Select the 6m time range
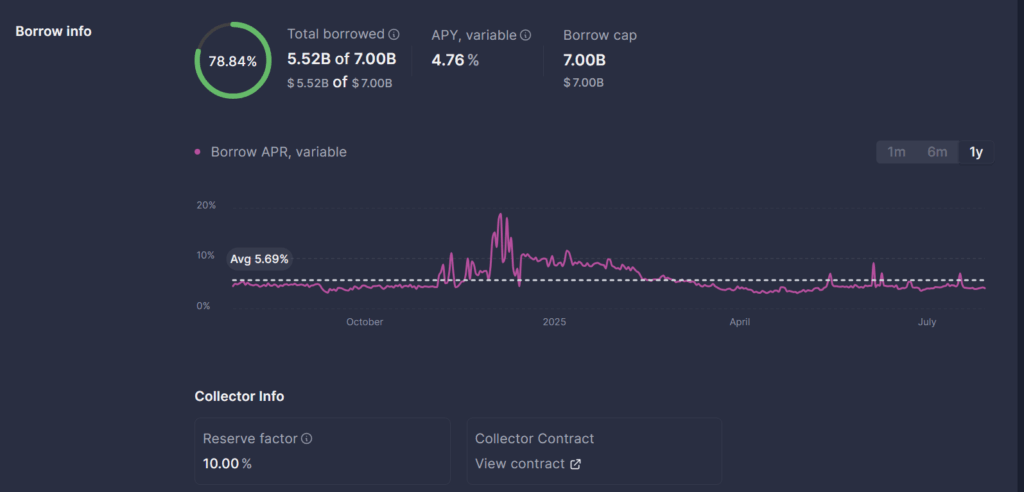Image resolution: width=1024 pixels, height=492 pixels. point(937,152)
